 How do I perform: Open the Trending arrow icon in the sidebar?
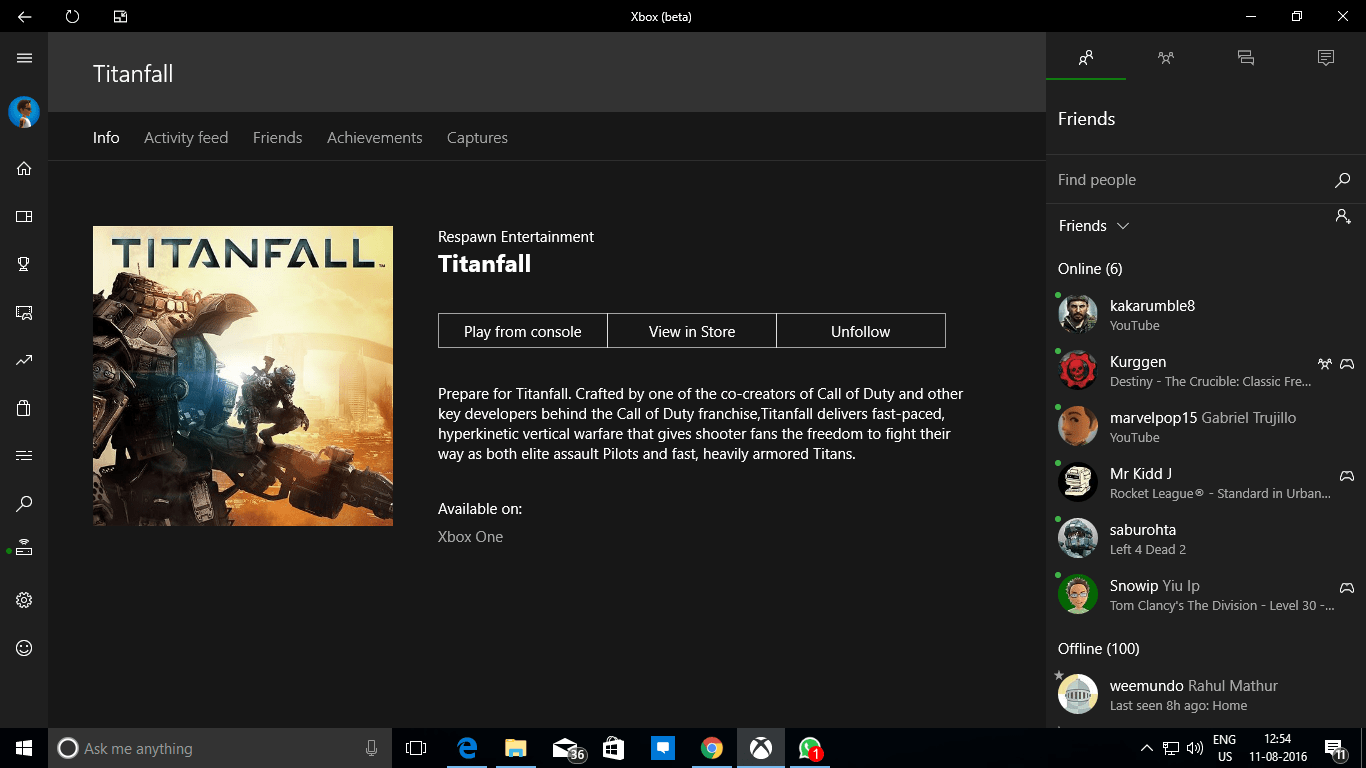pyautogui.click(x=24, y=360)
